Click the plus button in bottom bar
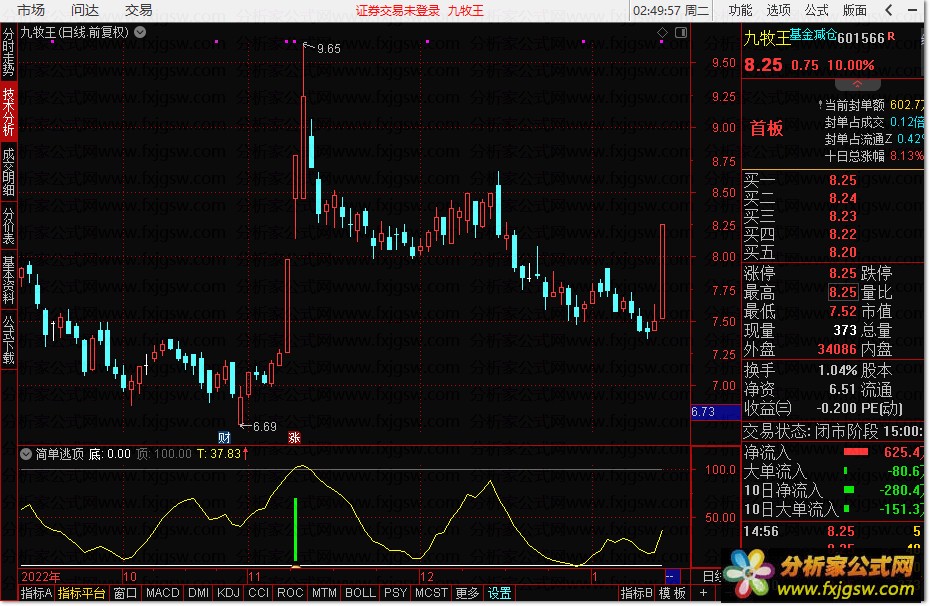 [703, 592]
